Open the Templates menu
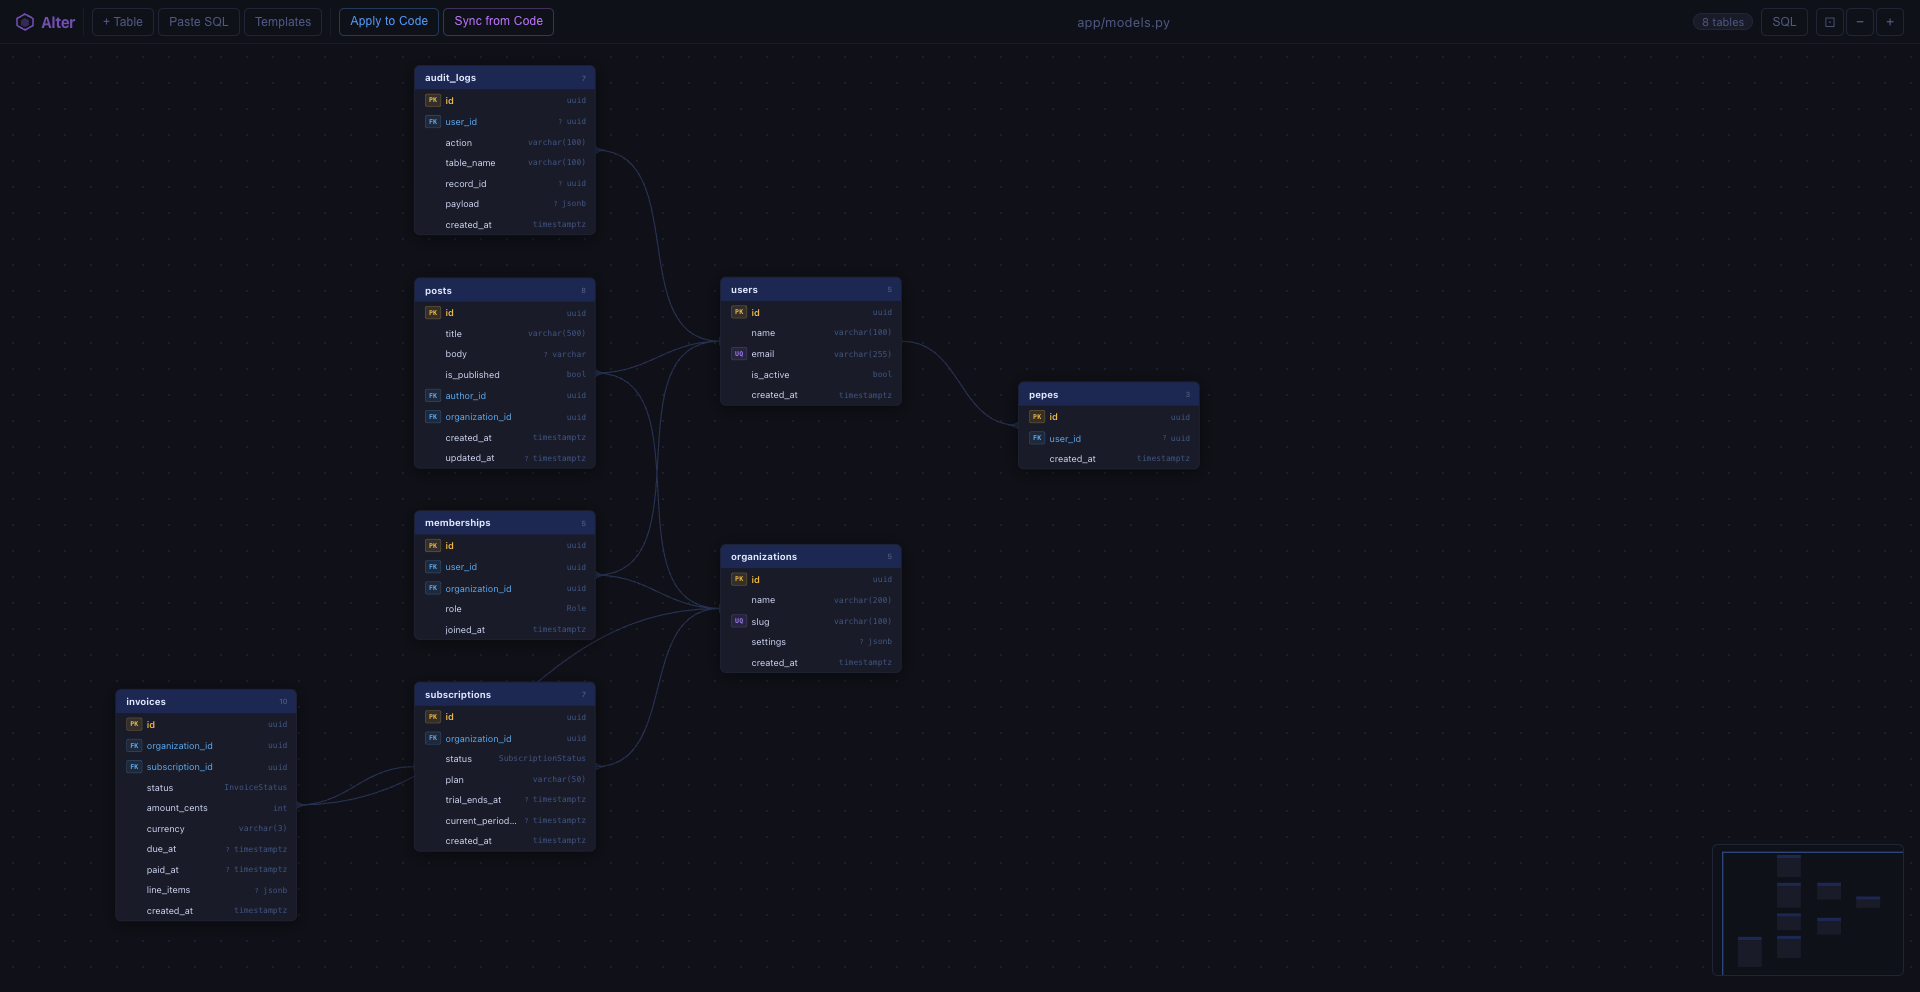Screen dimensions: 1920x992 [x=283, y=22]
